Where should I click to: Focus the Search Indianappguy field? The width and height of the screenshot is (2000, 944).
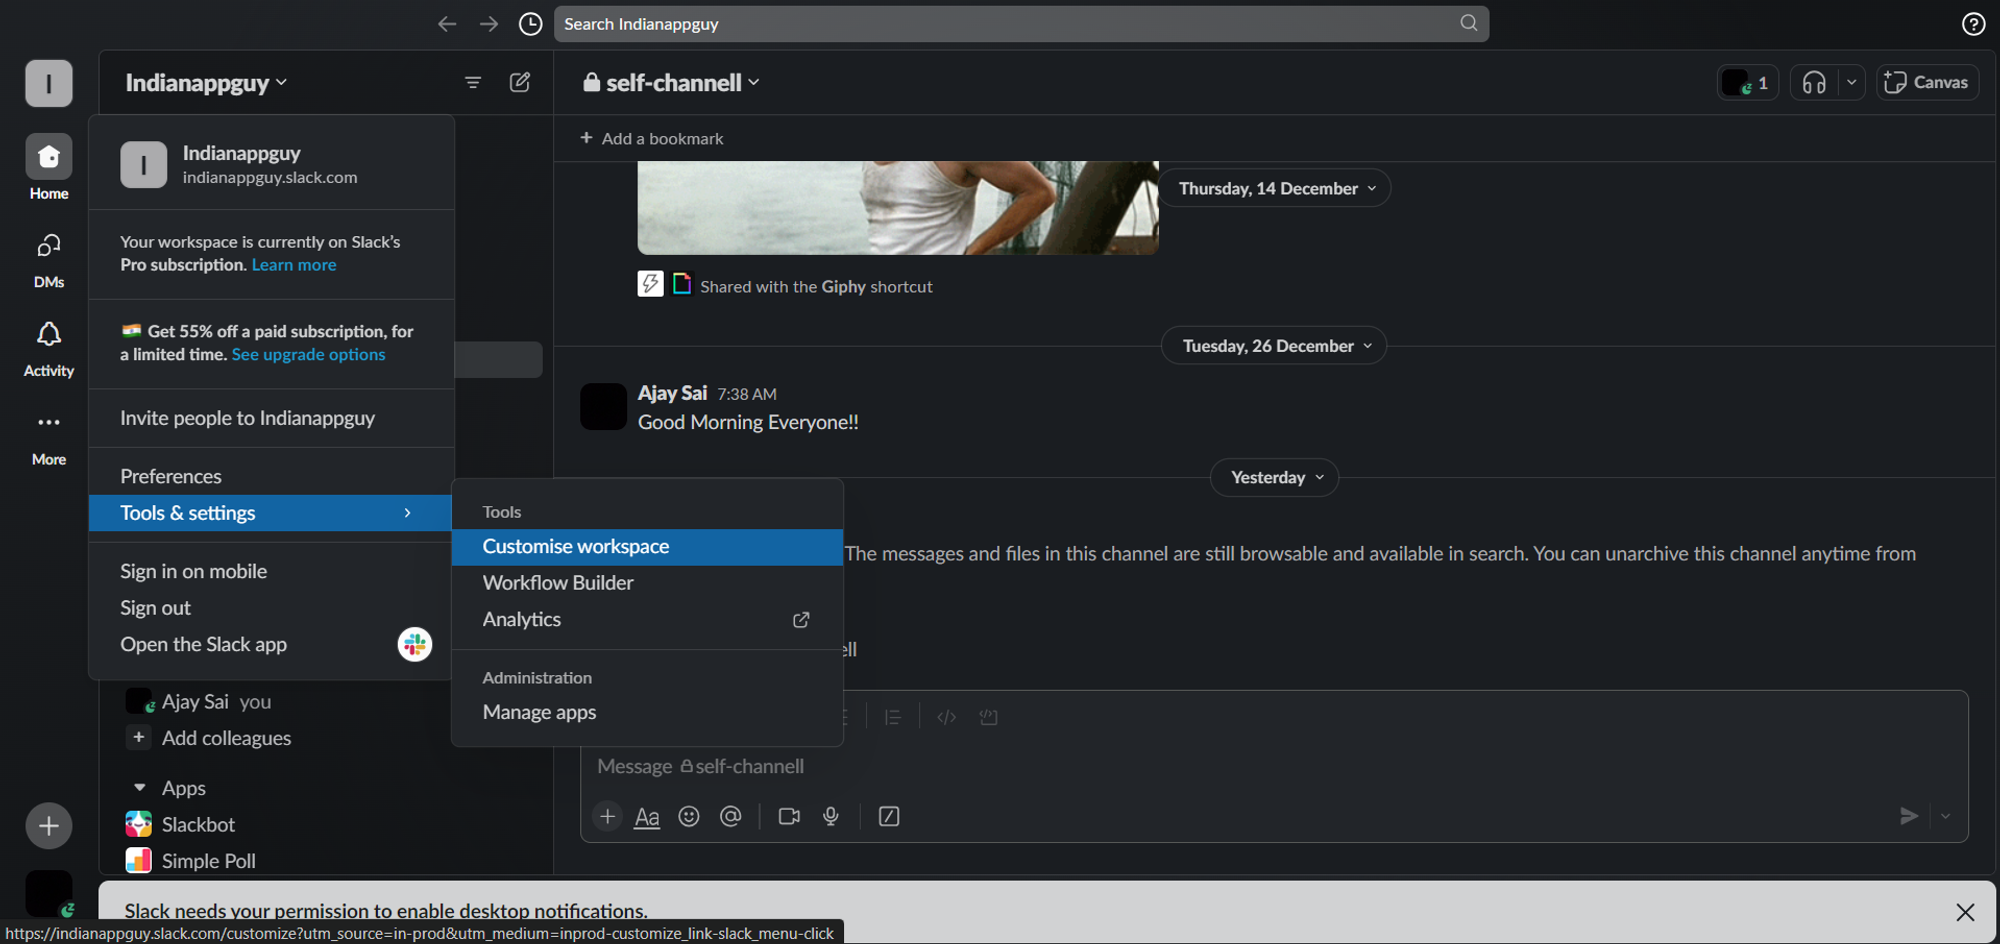click(1021, 24)
